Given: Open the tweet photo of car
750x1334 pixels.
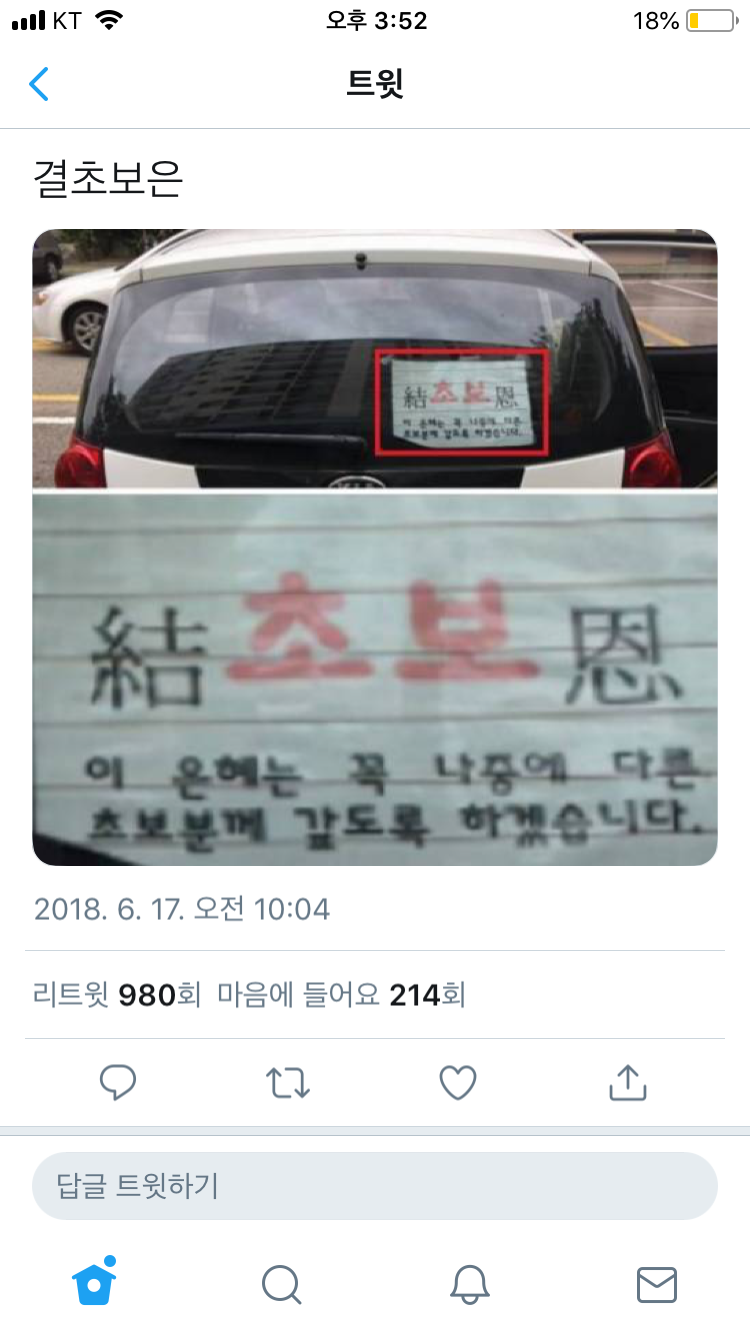Looking at the screenshot, I should click(x=375, y=359).
